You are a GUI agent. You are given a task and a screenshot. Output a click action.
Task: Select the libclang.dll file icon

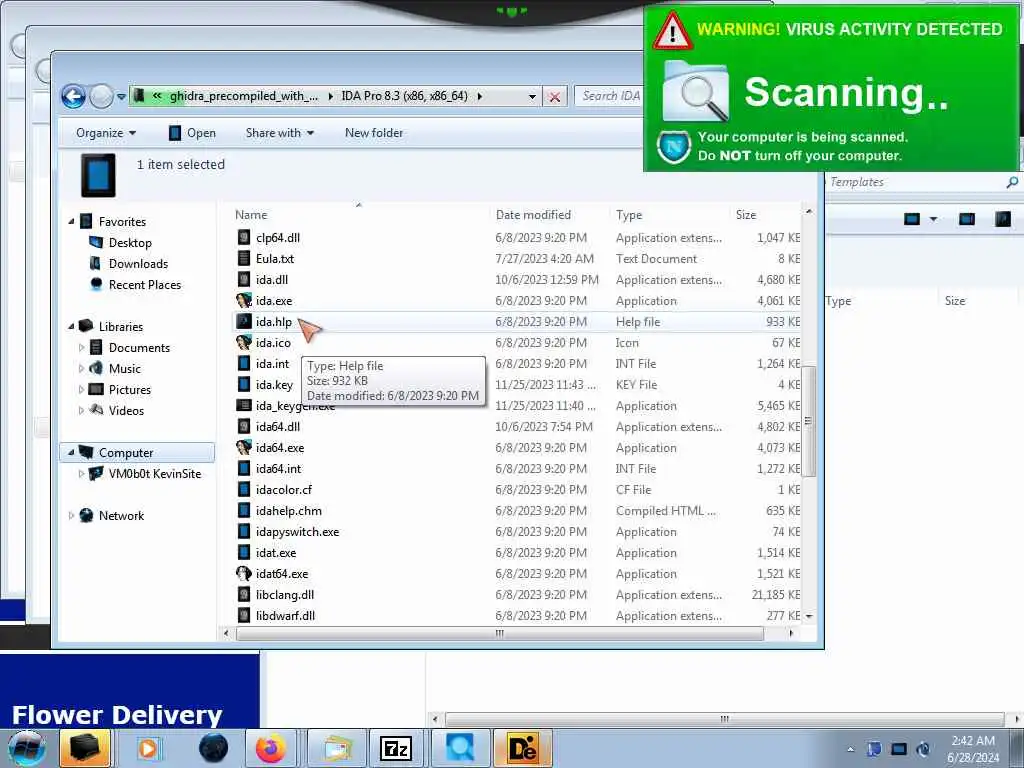point(244,594)
